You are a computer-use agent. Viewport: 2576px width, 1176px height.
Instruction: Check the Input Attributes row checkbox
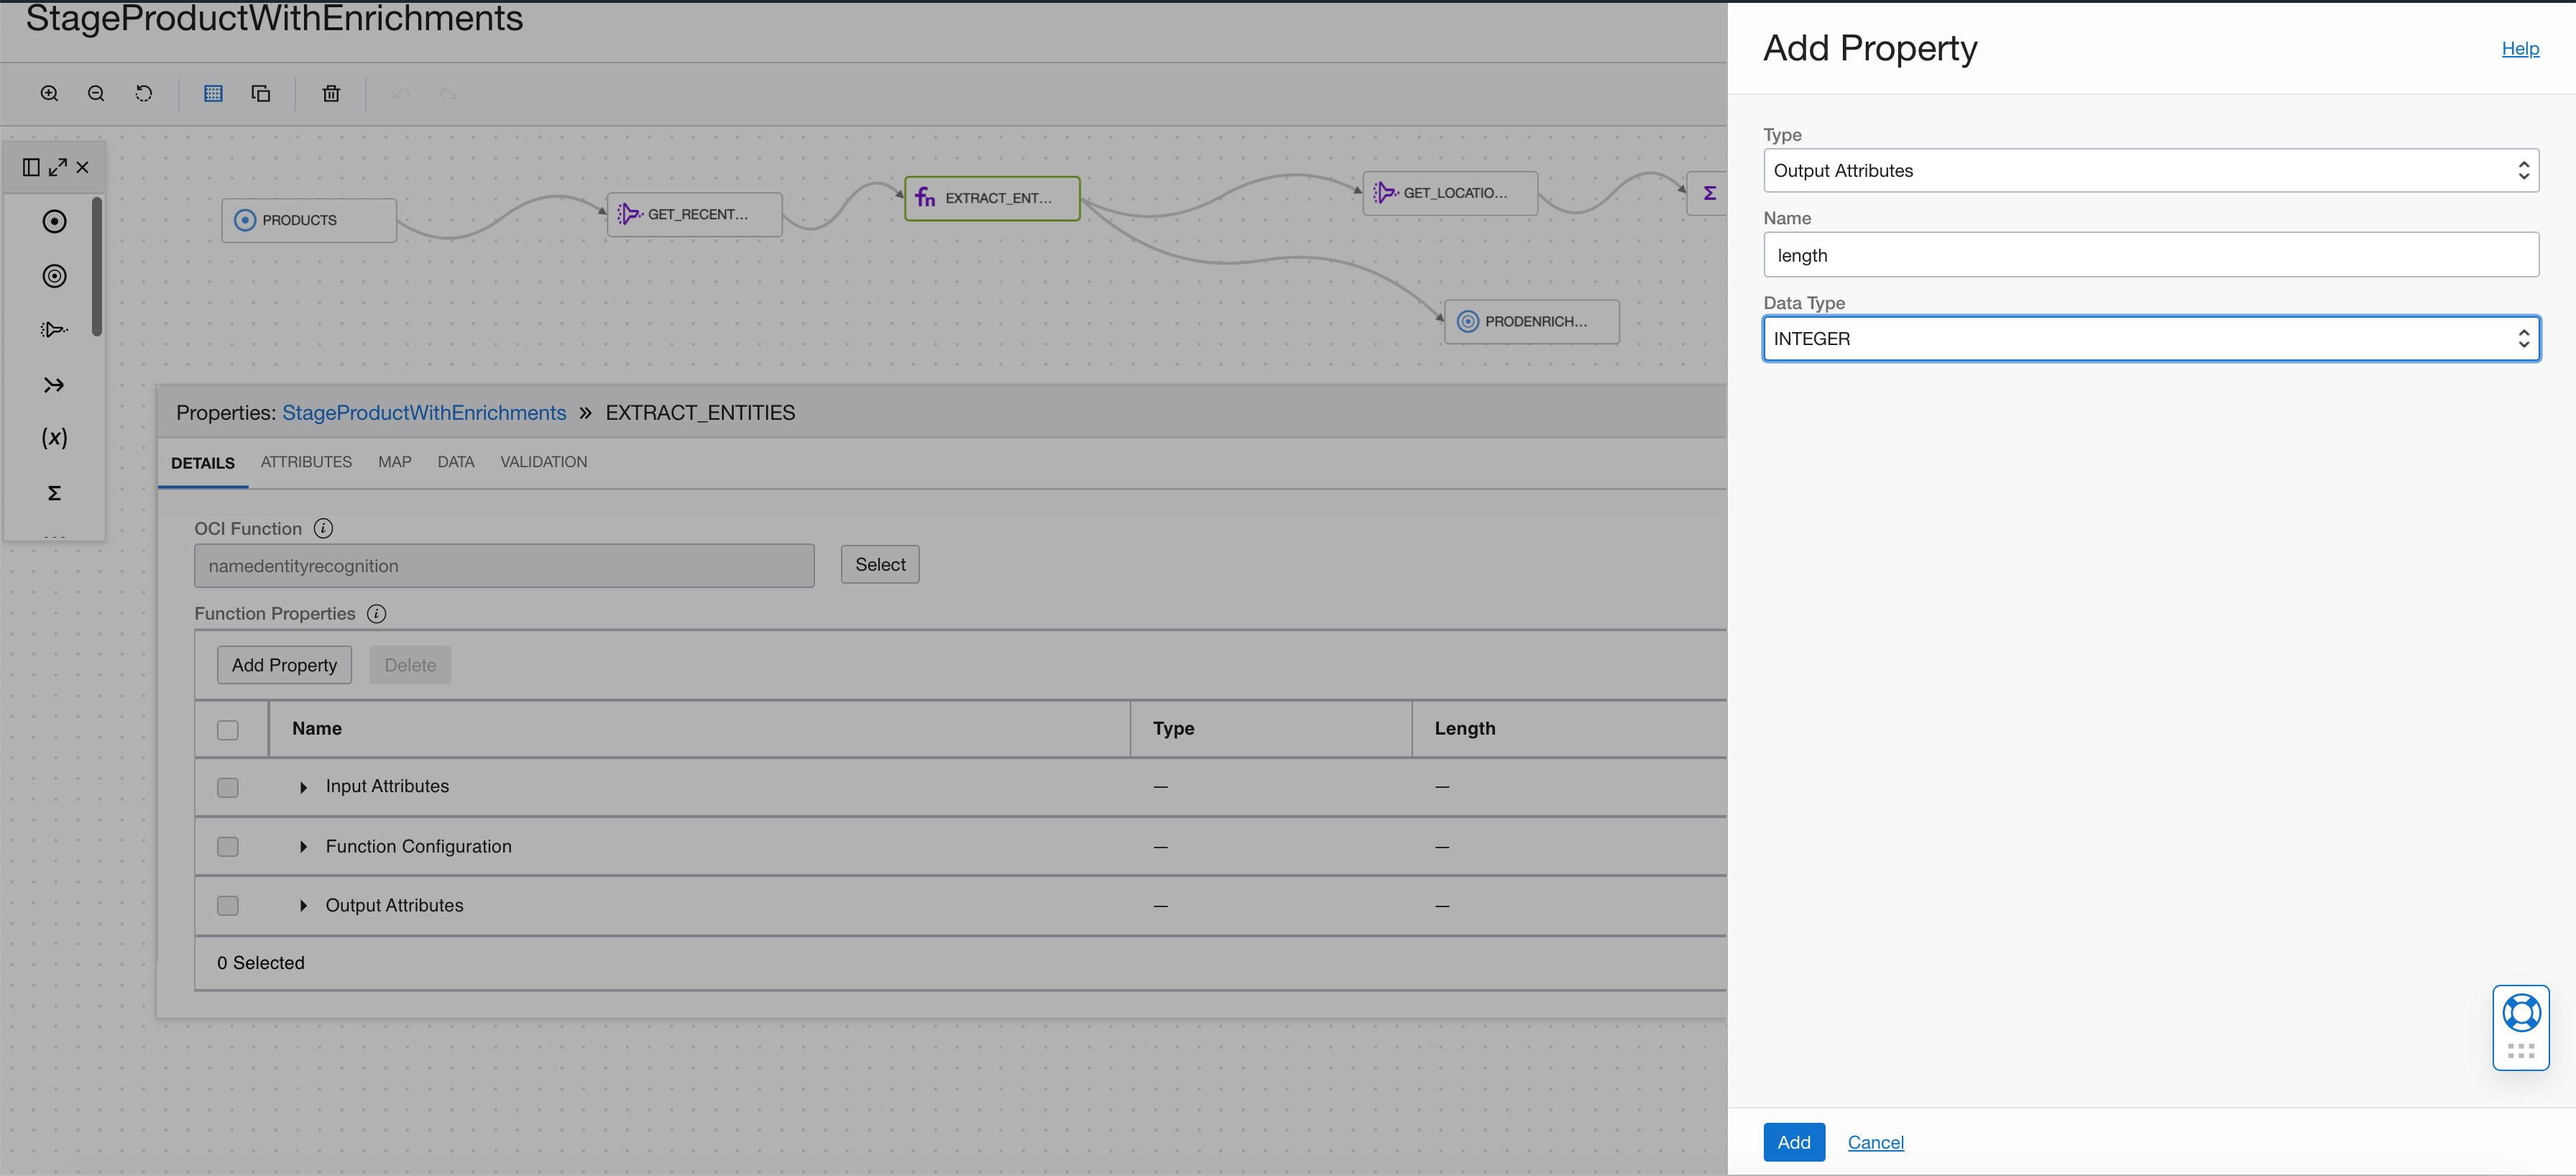point(227,787)
